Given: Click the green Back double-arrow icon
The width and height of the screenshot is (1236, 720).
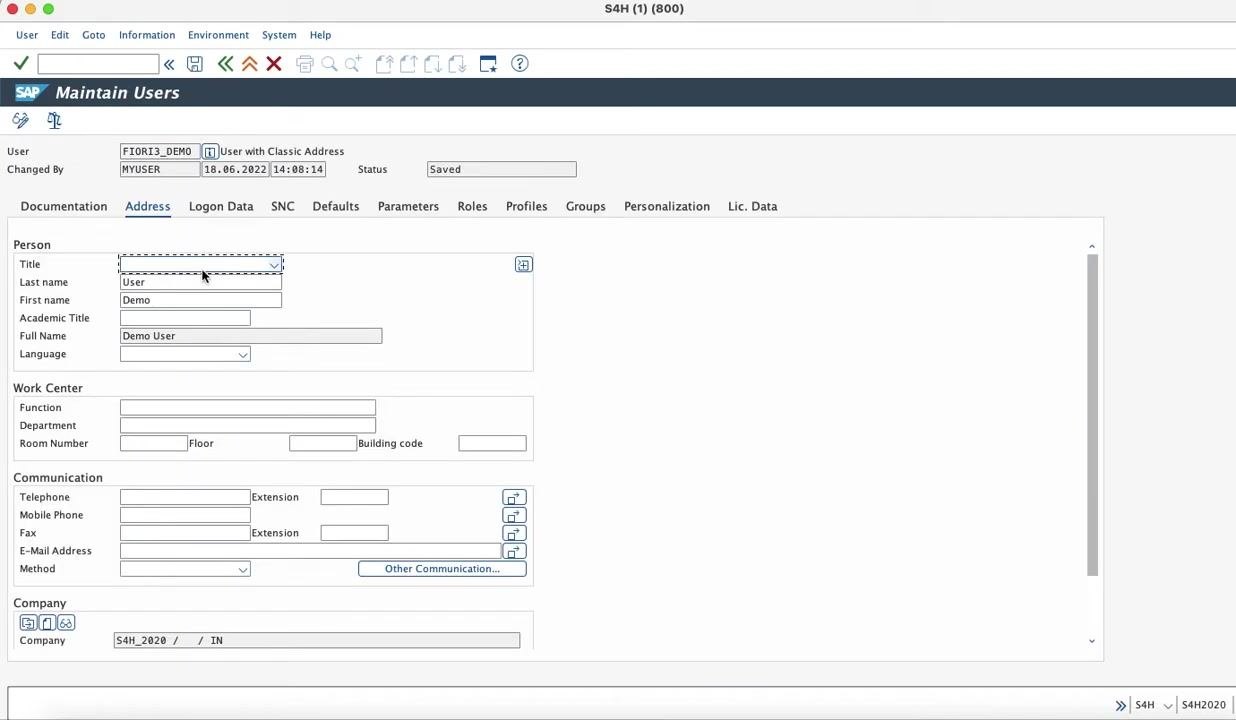Looking at the screenshot, I should [225, 64].
